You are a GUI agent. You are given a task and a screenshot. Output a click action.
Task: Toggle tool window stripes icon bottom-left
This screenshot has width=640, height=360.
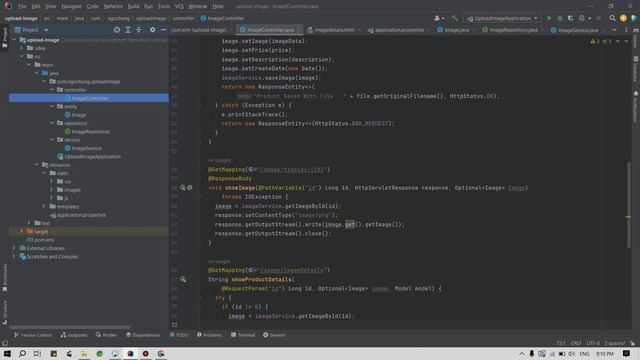pyautogui.click(x=4, y=343)
